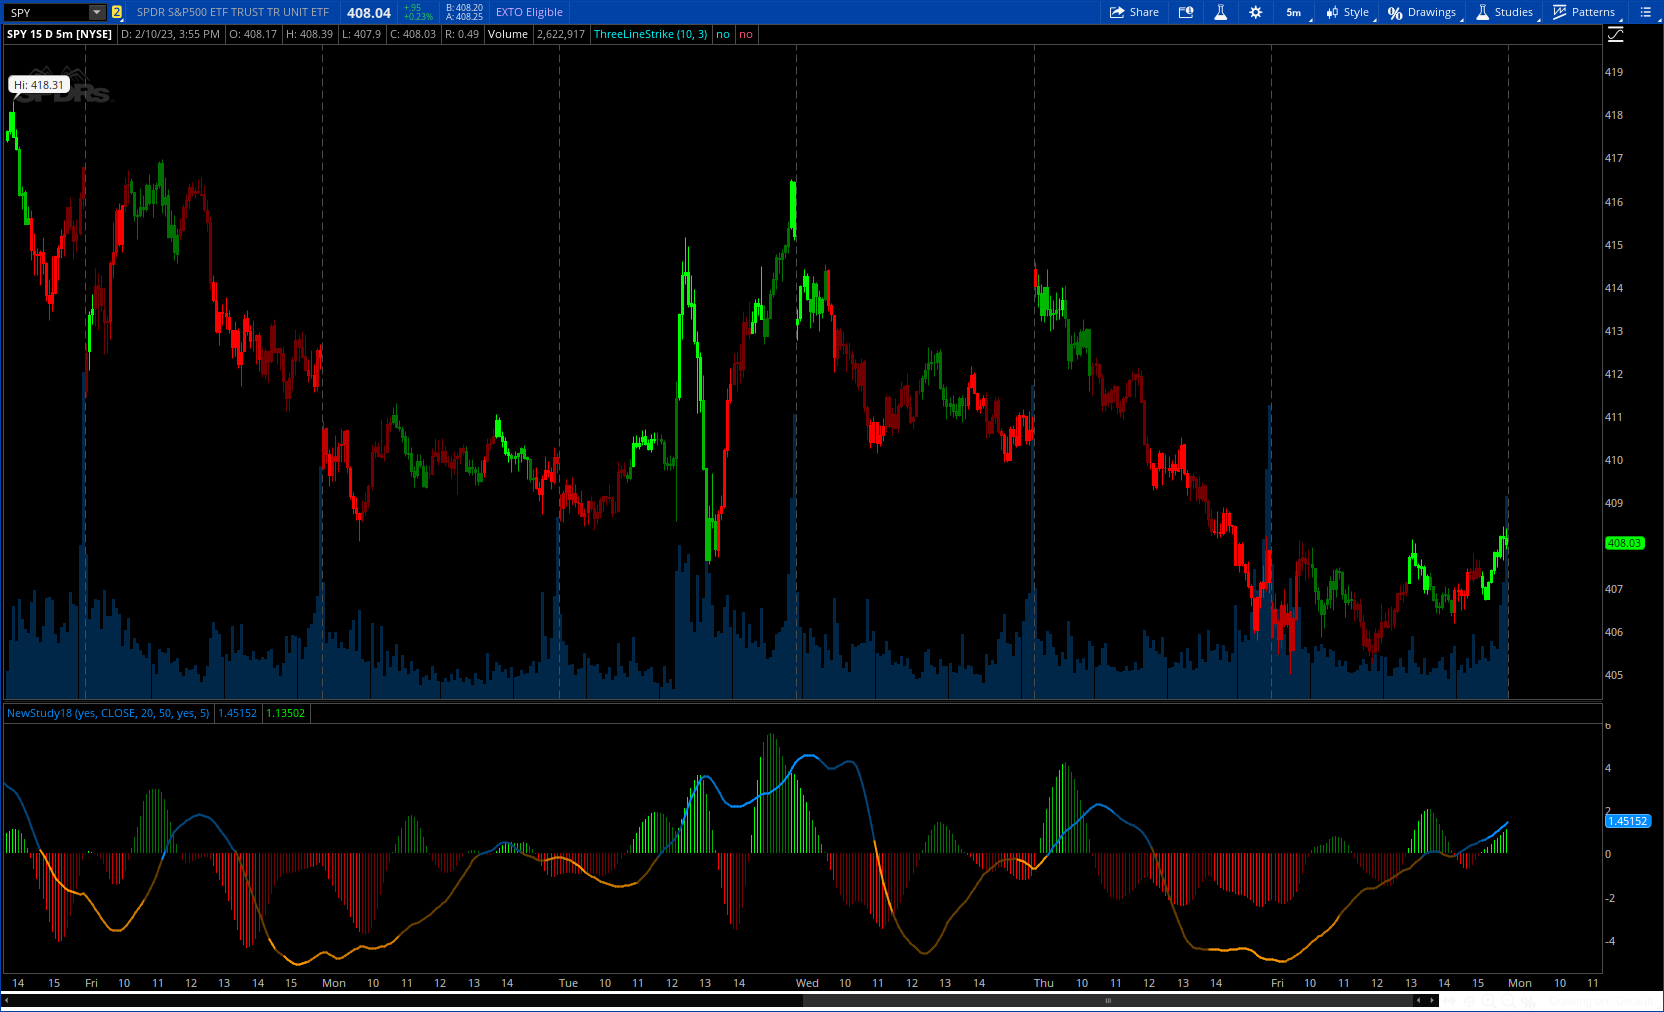
Task: Open the Style menu
Action: pos(1347,12)
